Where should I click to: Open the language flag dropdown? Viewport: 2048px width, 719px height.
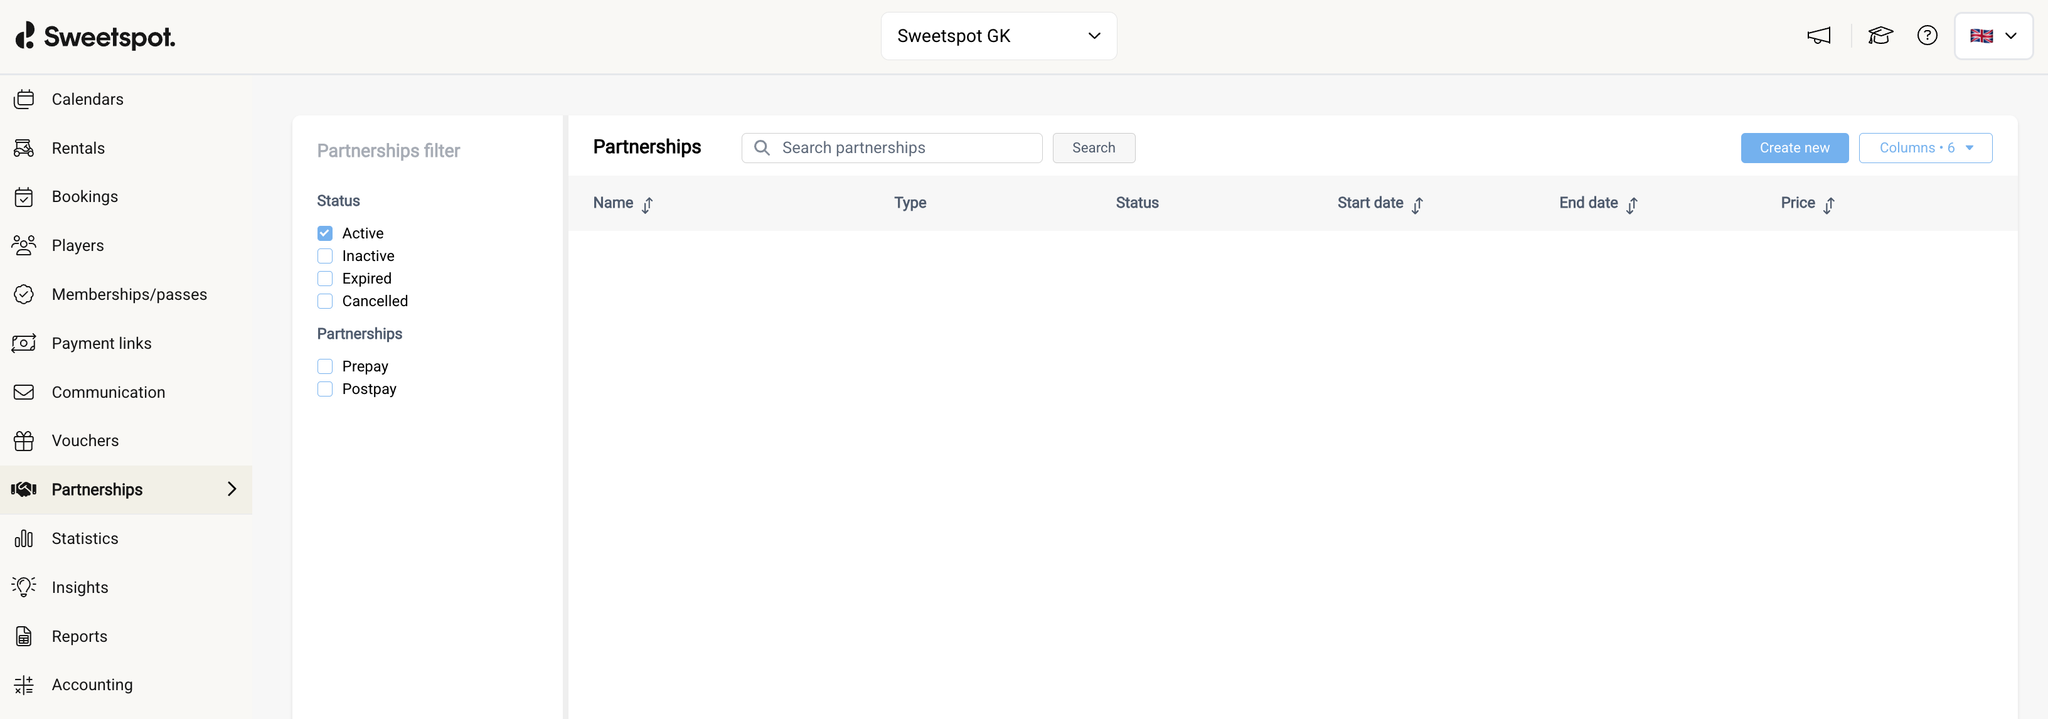tap(1993, 36)
